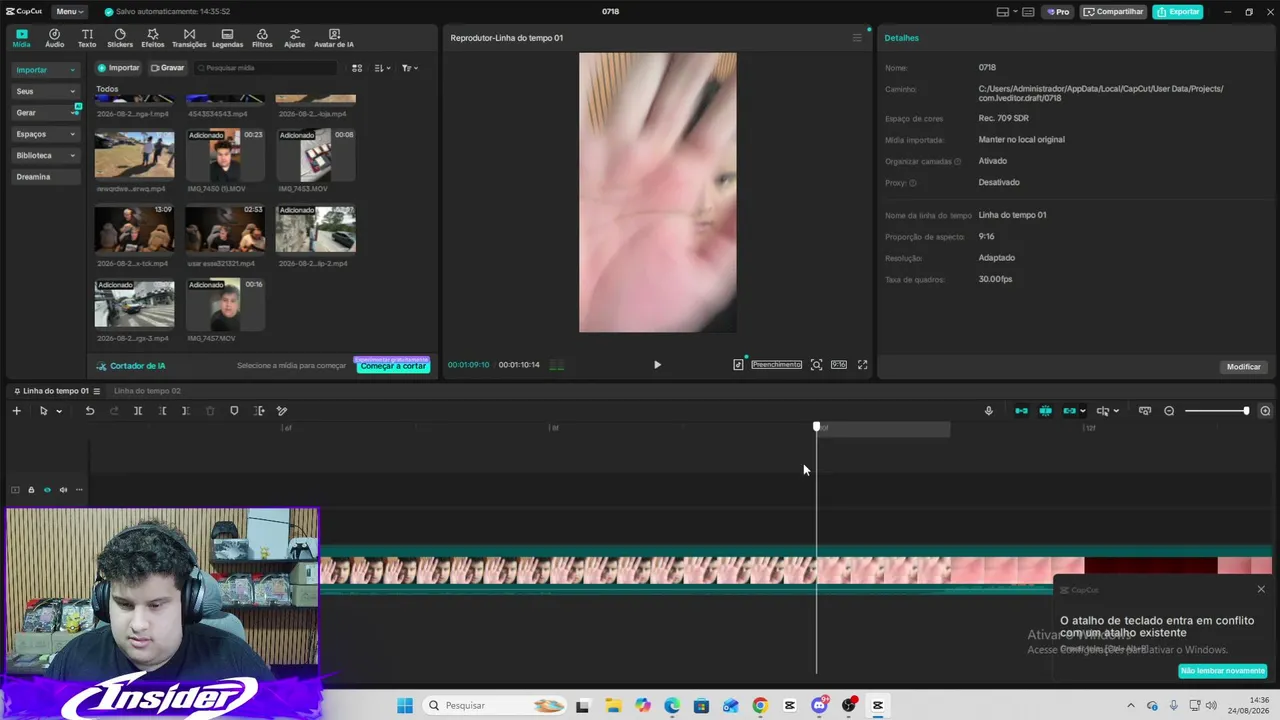Trim the clip's right side at playhead
This screenshot has width=1280, height=720.
186,411
